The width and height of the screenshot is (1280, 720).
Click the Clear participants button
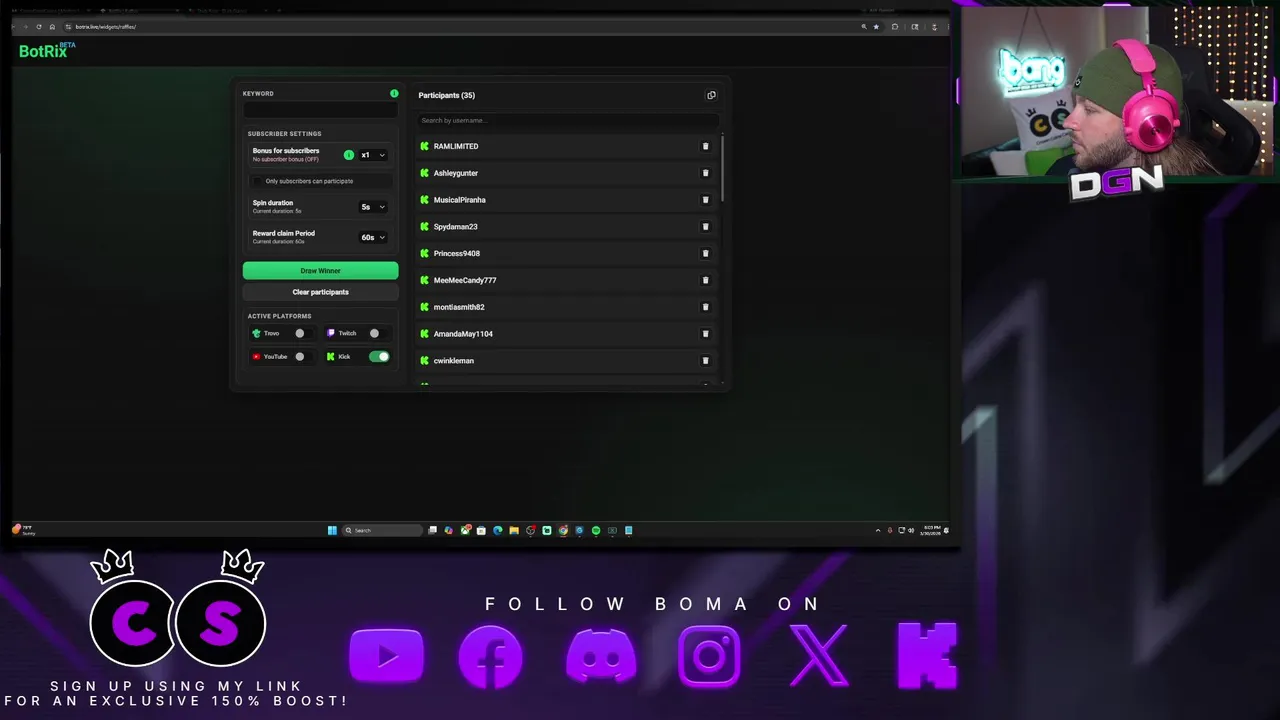320,292
